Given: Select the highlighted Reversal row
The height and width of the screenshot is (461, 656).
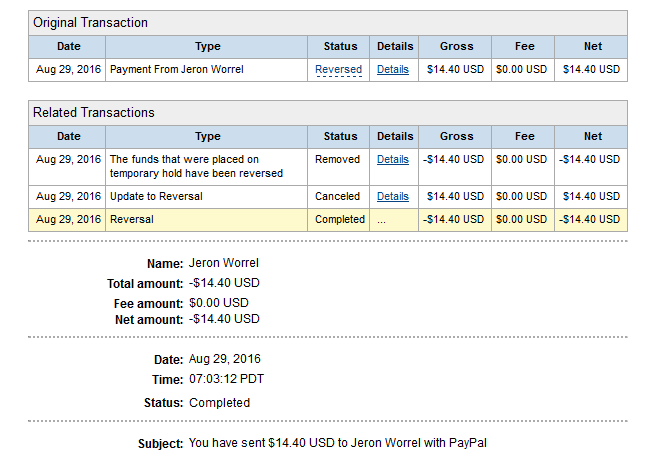Looking at the screenshot, I should pos(328,220).
